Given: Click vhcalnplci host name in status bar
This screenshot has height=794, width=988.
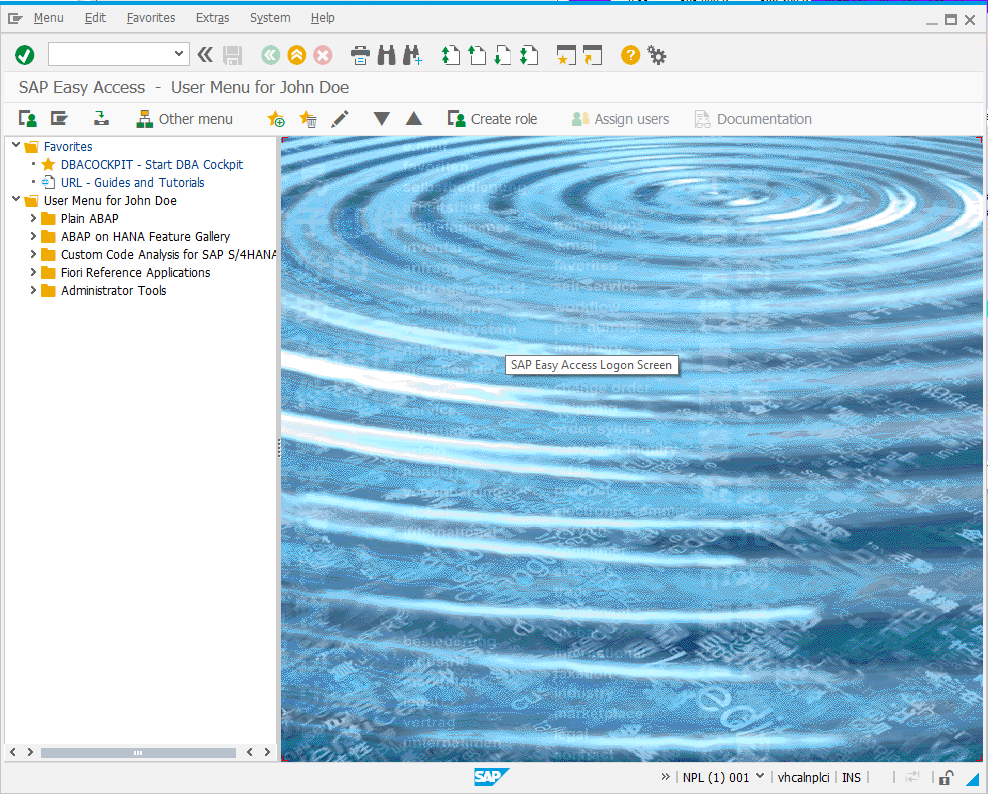Looking at the screenshot, I should (803, 777).
